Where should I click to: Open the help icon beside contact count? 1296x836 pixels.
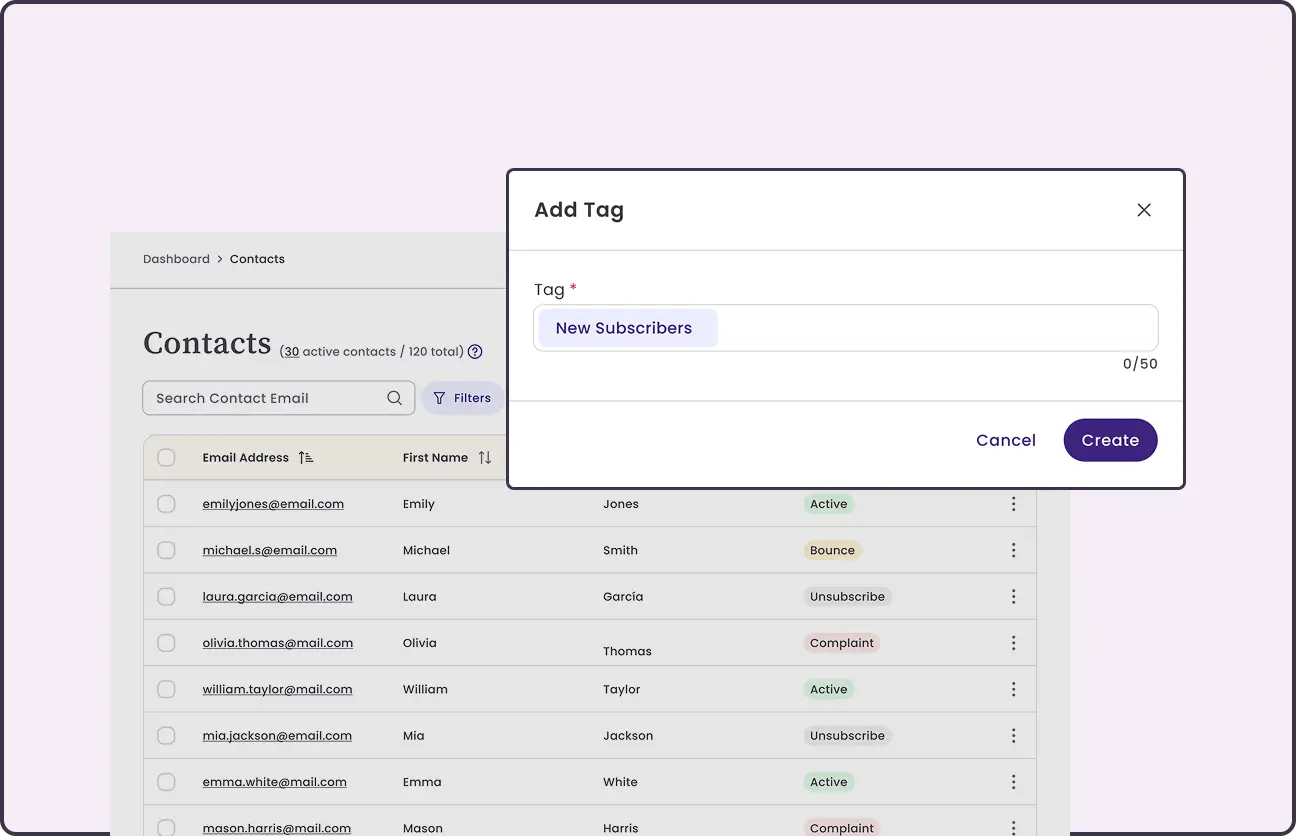coord(475,352)
